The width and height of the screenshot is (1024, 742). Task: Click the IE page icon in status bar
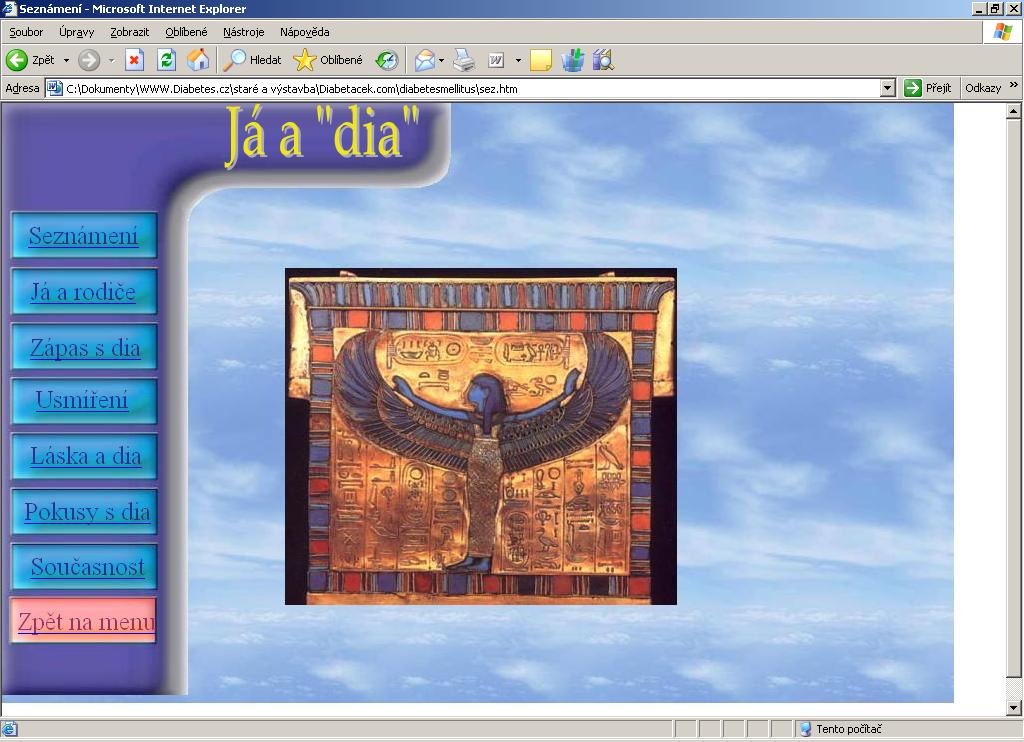click(10, 729)
